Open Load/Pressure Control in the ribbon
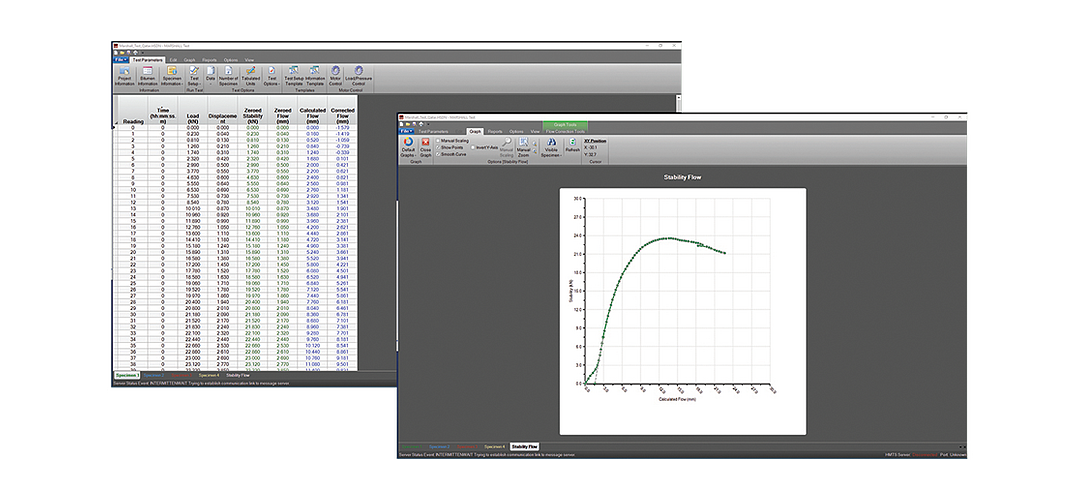 click(x=359, y=75)
